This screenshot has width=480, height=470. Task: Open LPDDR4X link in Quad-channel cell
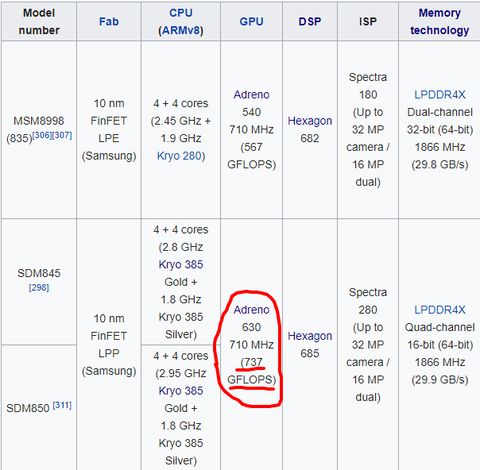coord(440,310)
